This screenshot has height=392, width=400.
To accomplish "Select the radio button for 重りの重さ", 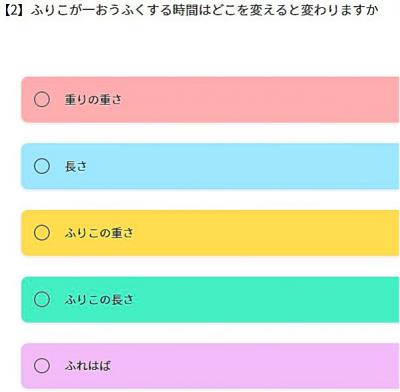I will pyautogui.click(x=42, y=99).
